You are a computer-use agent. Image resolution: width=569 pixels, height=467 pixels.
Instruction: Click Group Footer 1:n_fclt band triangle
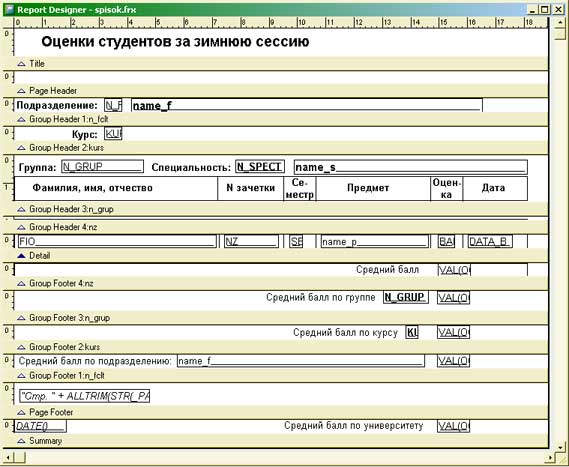coord(21,376)
